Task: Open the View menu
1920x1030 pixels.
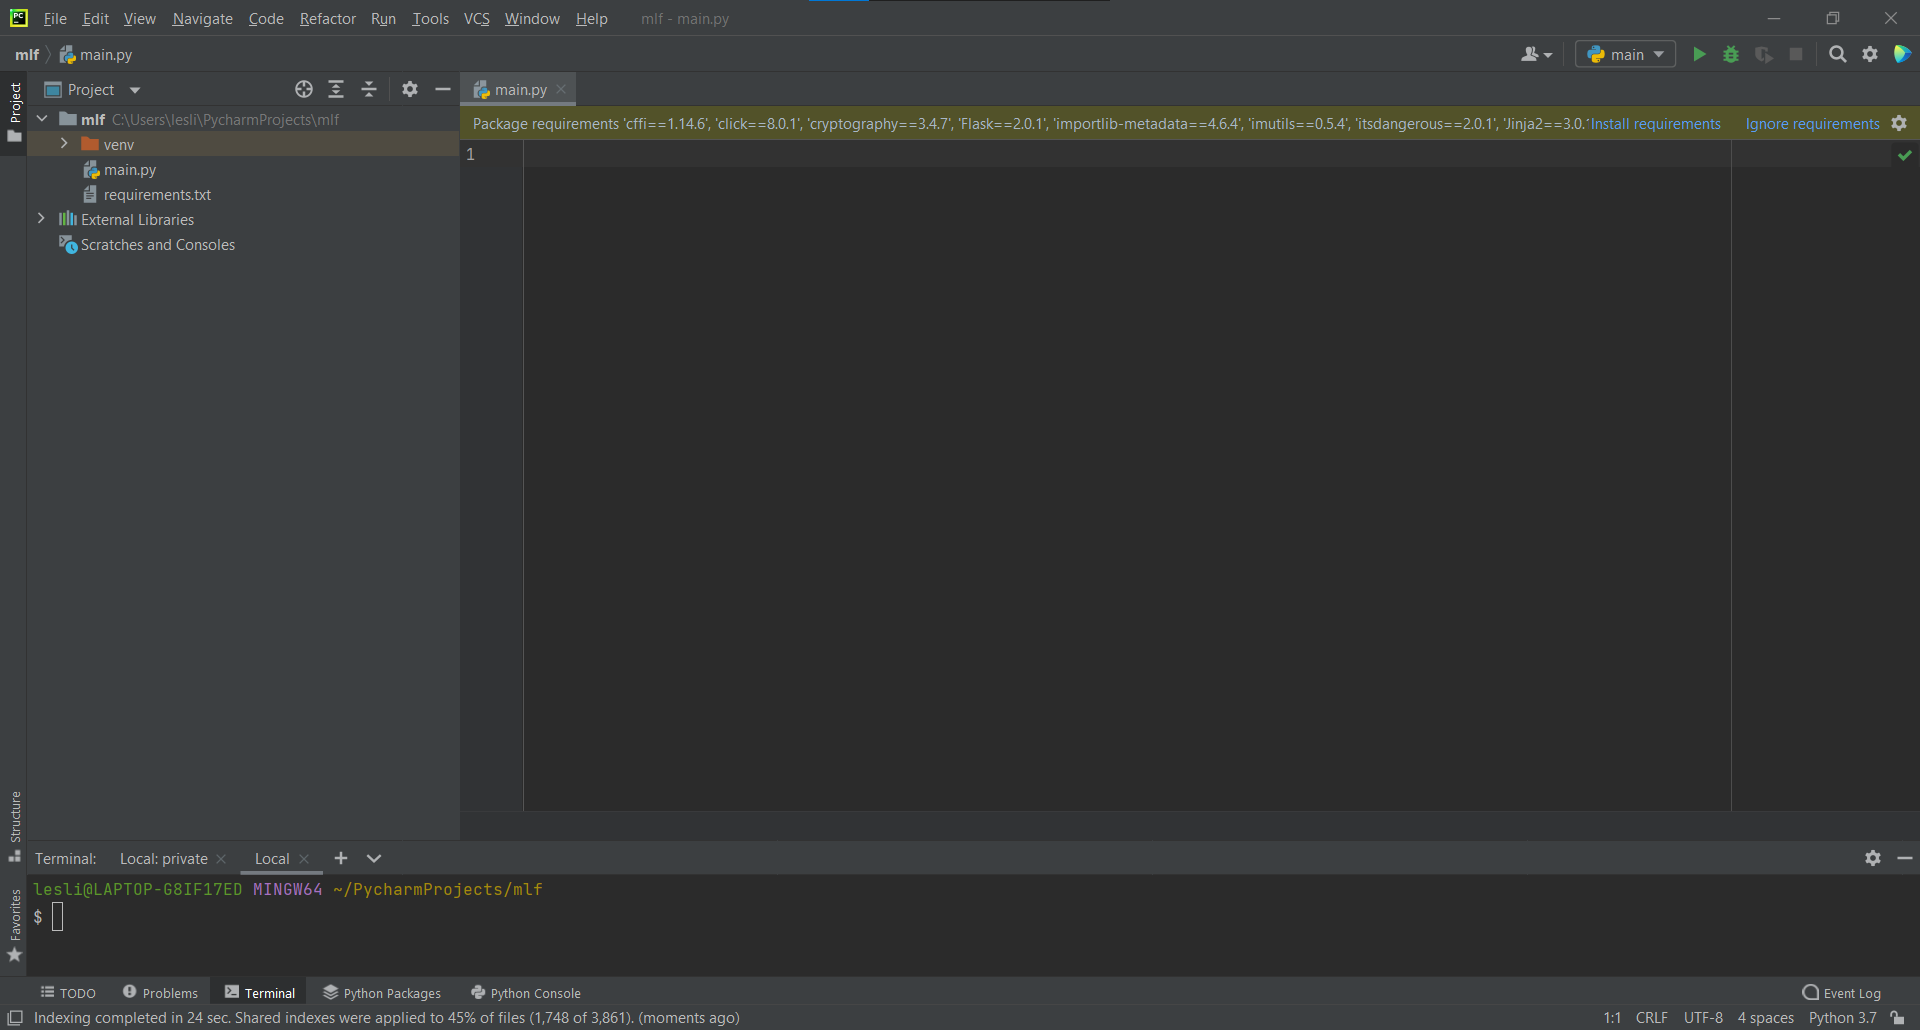Action: [140, 19]
